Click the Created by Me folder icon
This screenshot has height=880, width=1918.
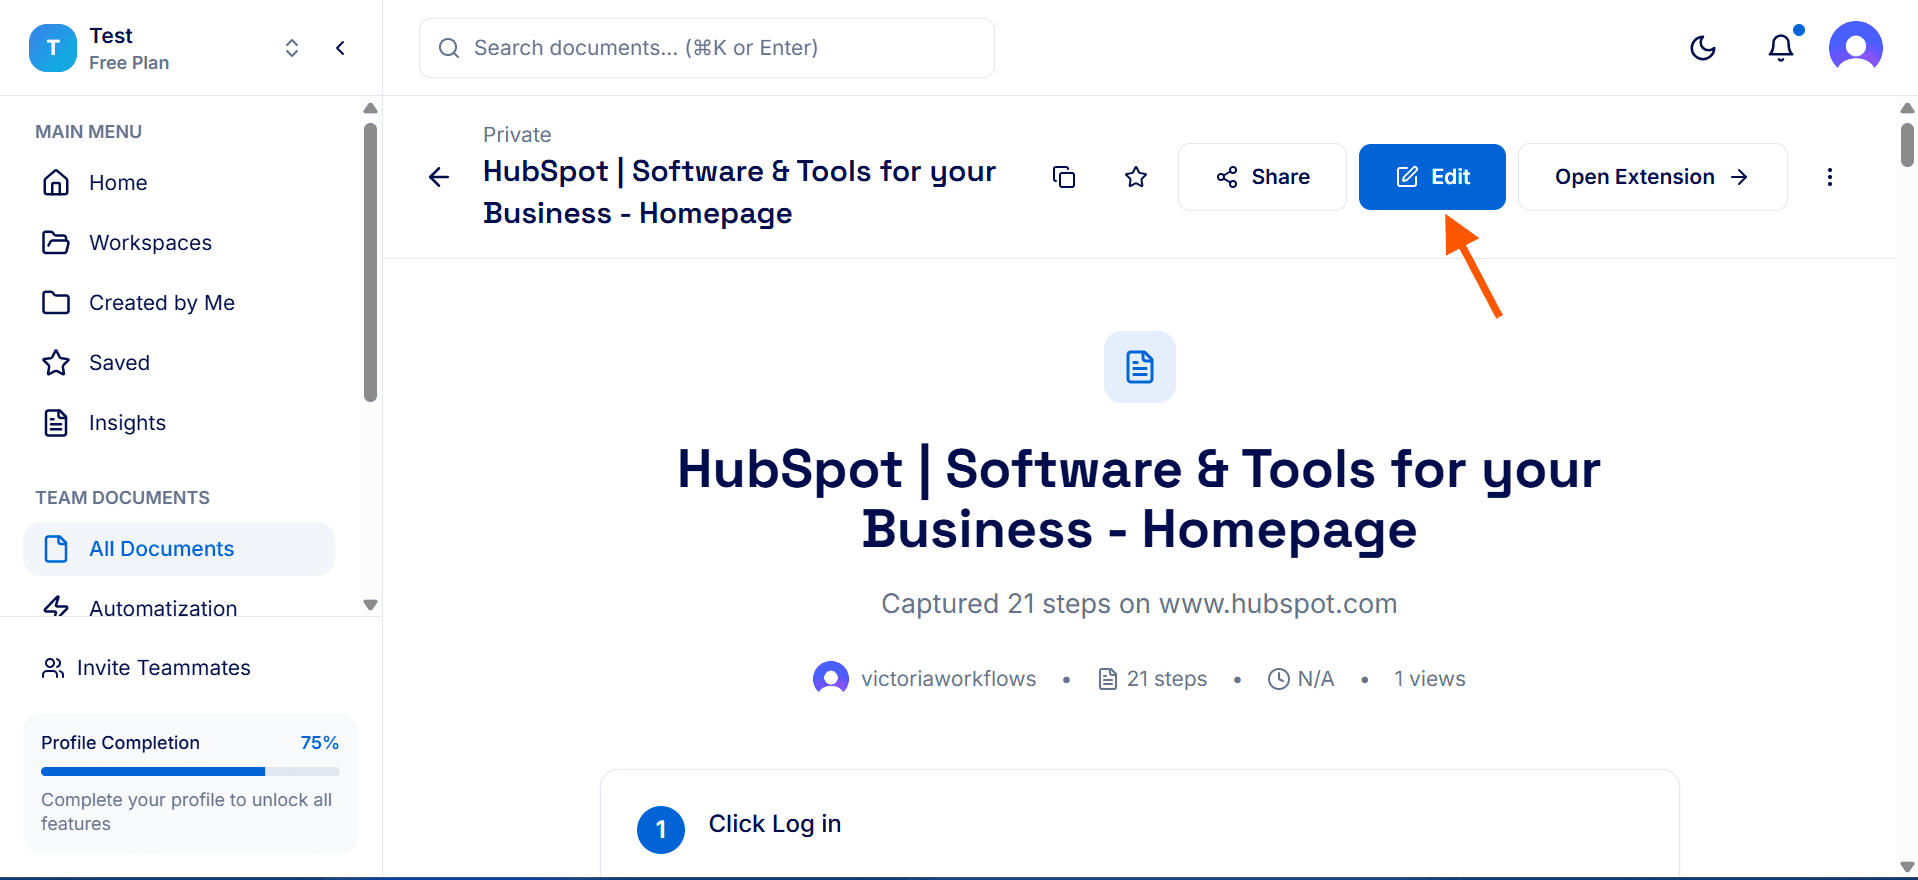tap(56, 303)
